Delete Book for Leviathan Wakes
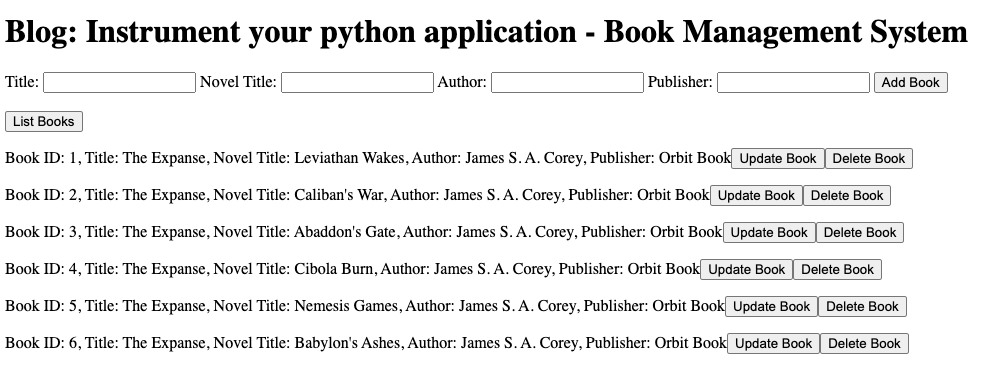The image size is (987, 379). coord(869,159)
